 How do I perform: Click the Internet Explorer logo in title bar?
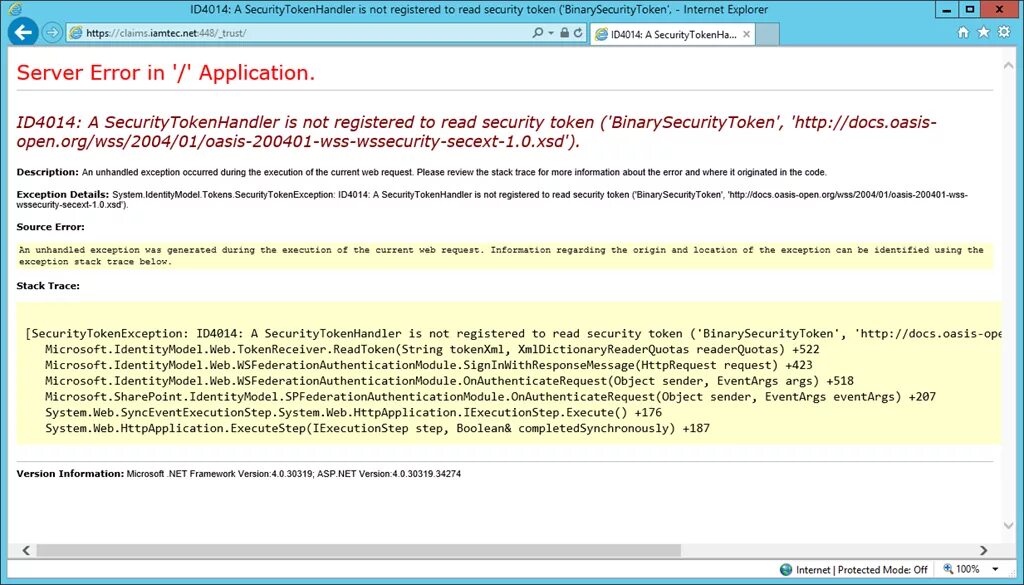14,9
